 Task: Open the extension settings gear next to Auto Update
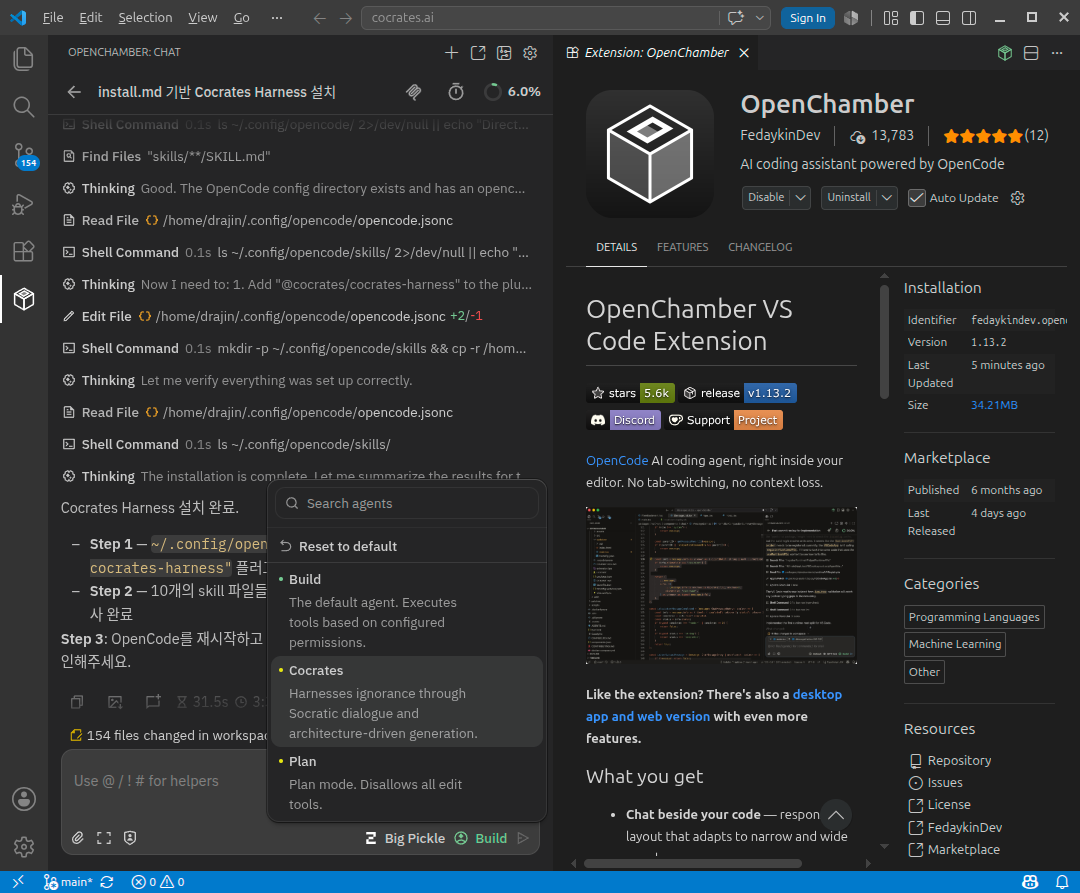coord(1017,198)
